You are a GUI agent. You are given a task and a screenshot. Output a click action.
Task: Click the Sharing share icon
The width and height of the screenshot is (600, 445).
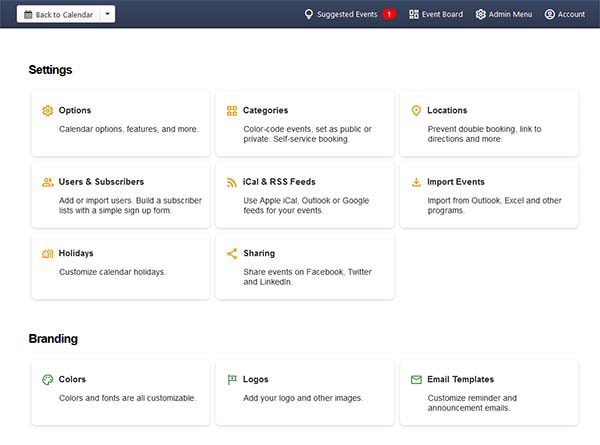232,254
